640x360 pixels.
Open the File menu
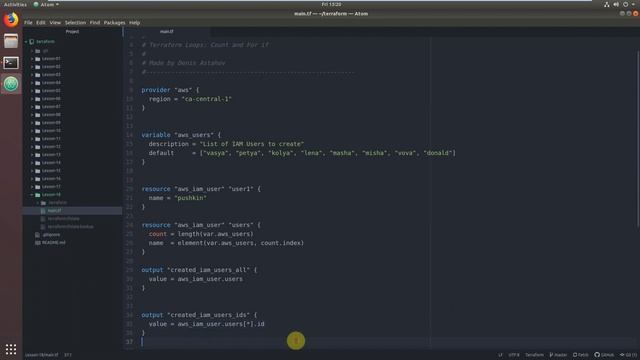click(28, 23)
